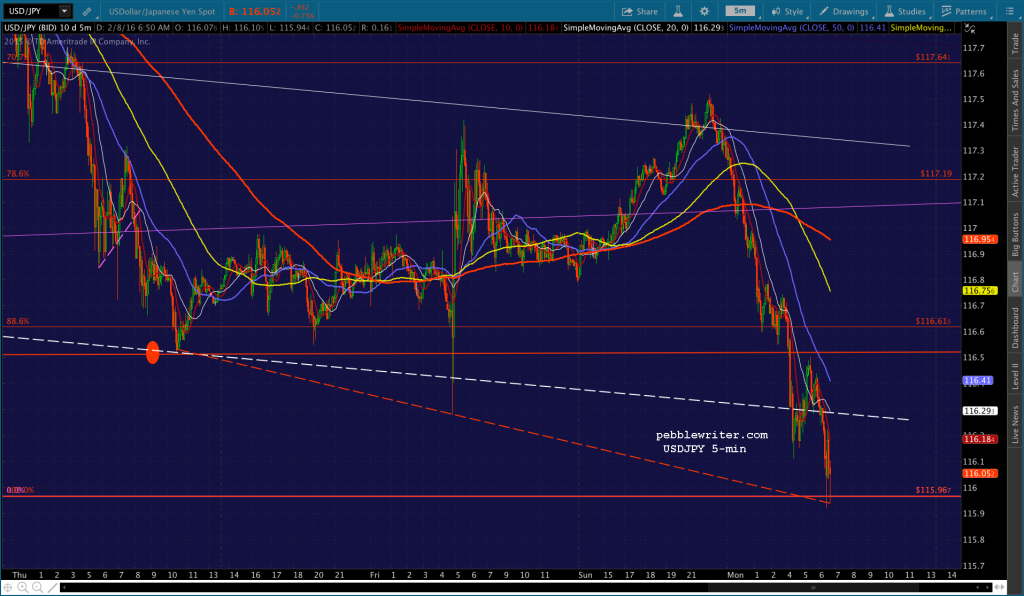Select the Chart side tab

1016,282
